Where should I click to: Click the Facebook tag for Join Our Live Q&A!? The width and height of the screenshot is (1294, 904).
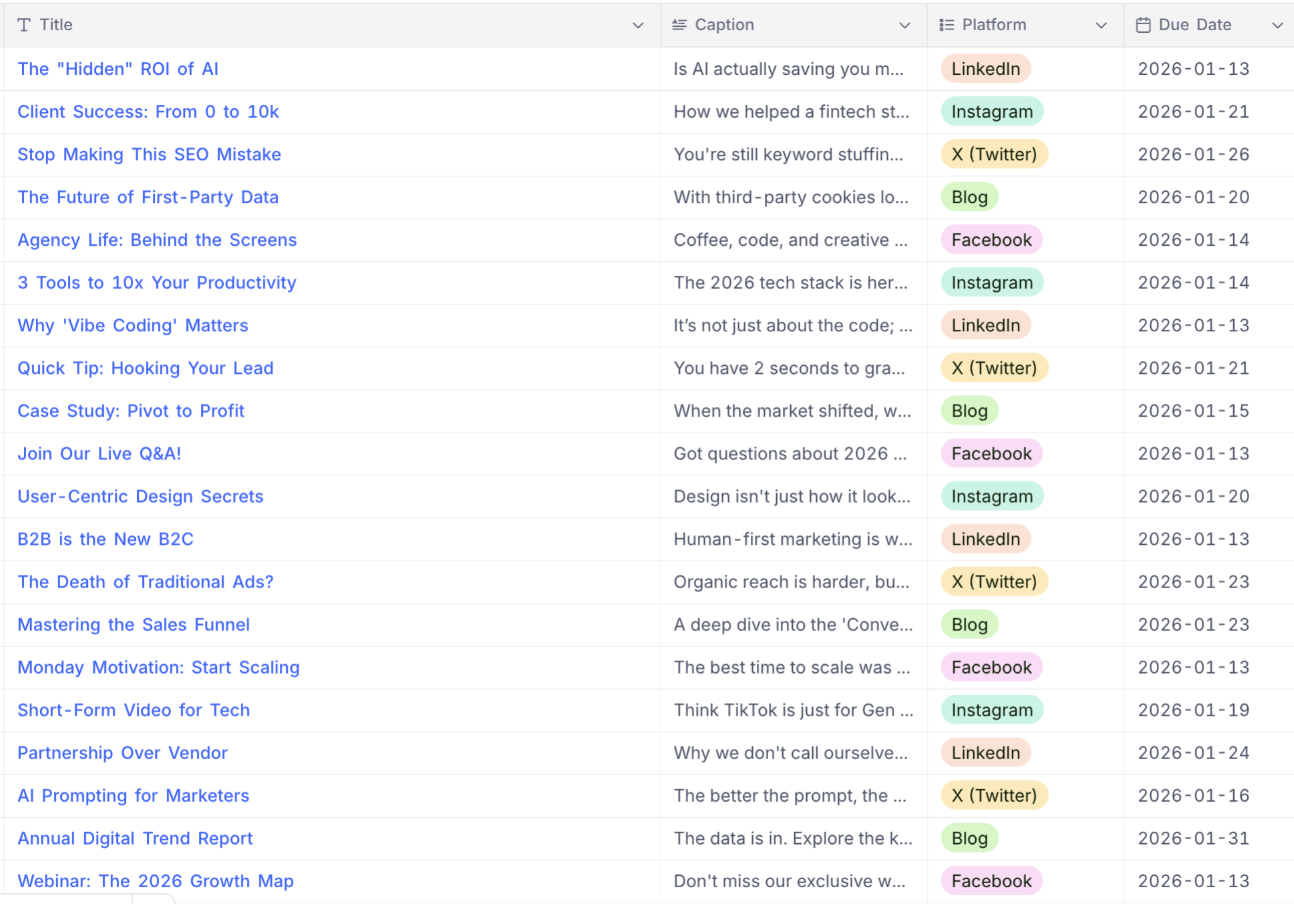tap(991, 454)
